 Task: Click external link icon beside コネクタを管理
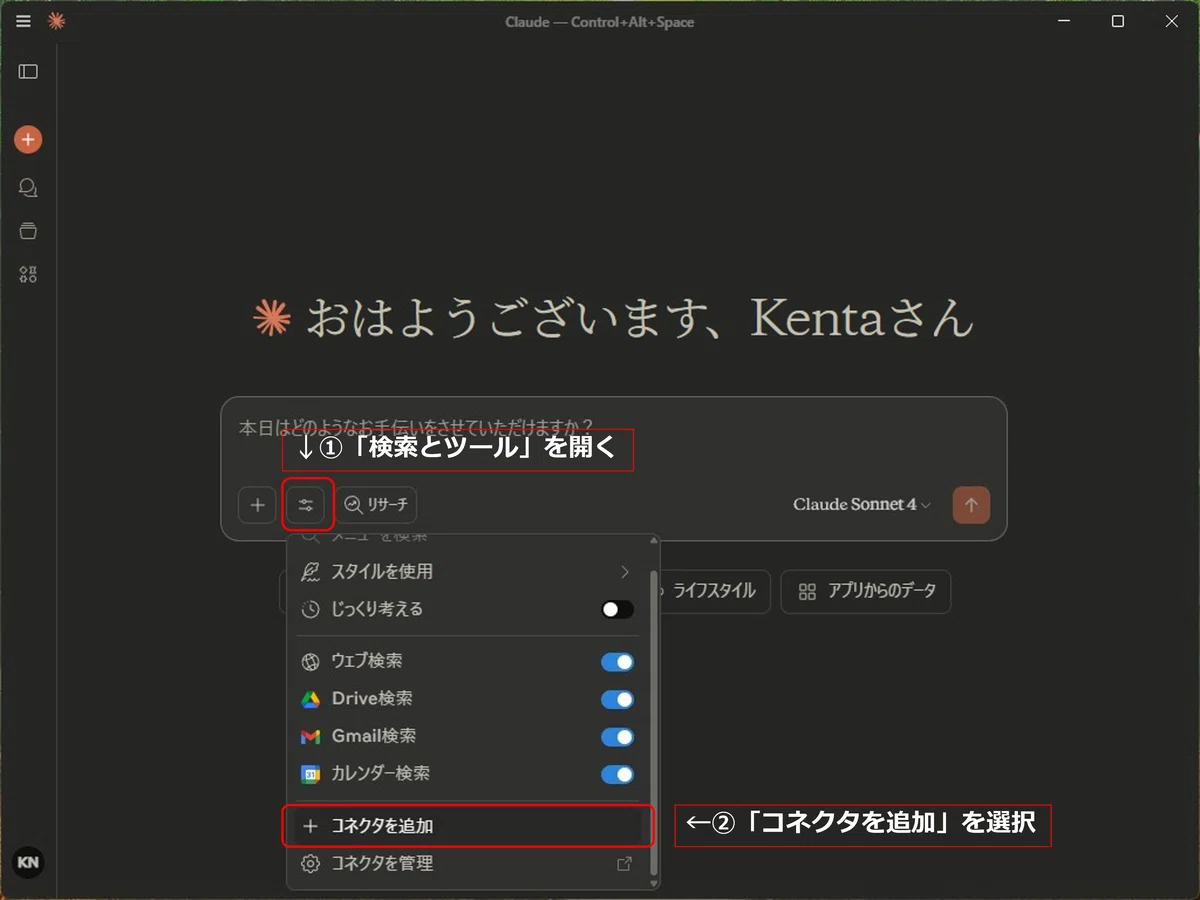(624, 864)
